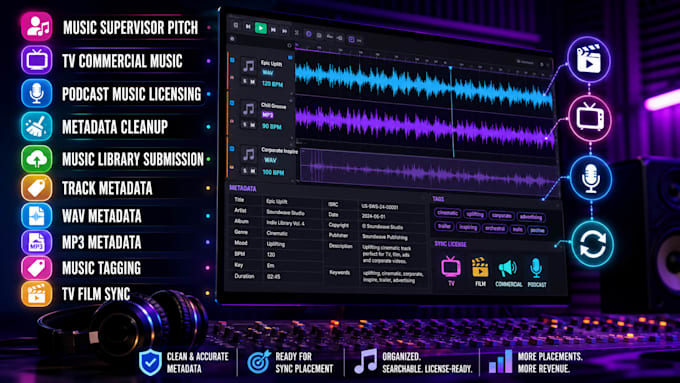Click the blue Epic Uplift waveform
Screen dimensions: 680x383
coord(424,84)
